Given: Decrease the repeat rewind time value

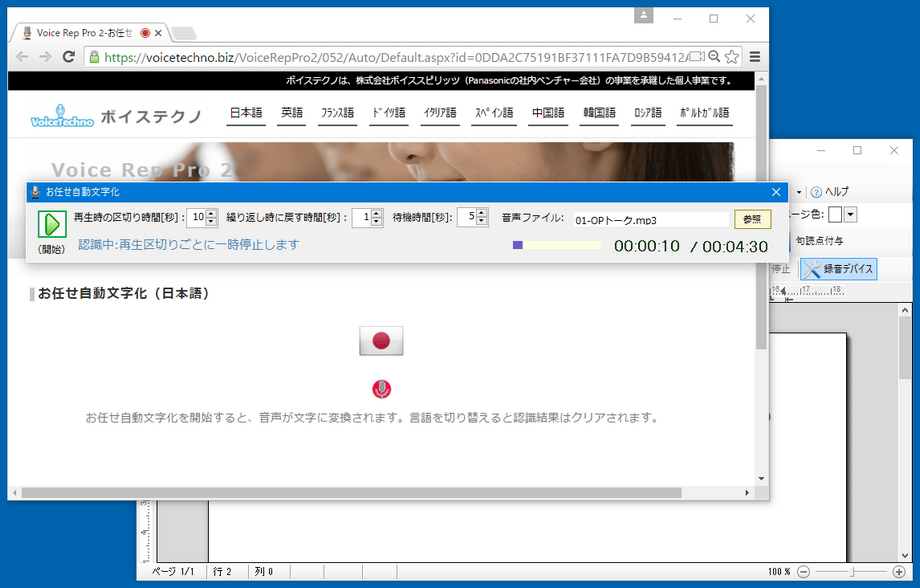Looking at the screenshot, I should pos(377,222).
